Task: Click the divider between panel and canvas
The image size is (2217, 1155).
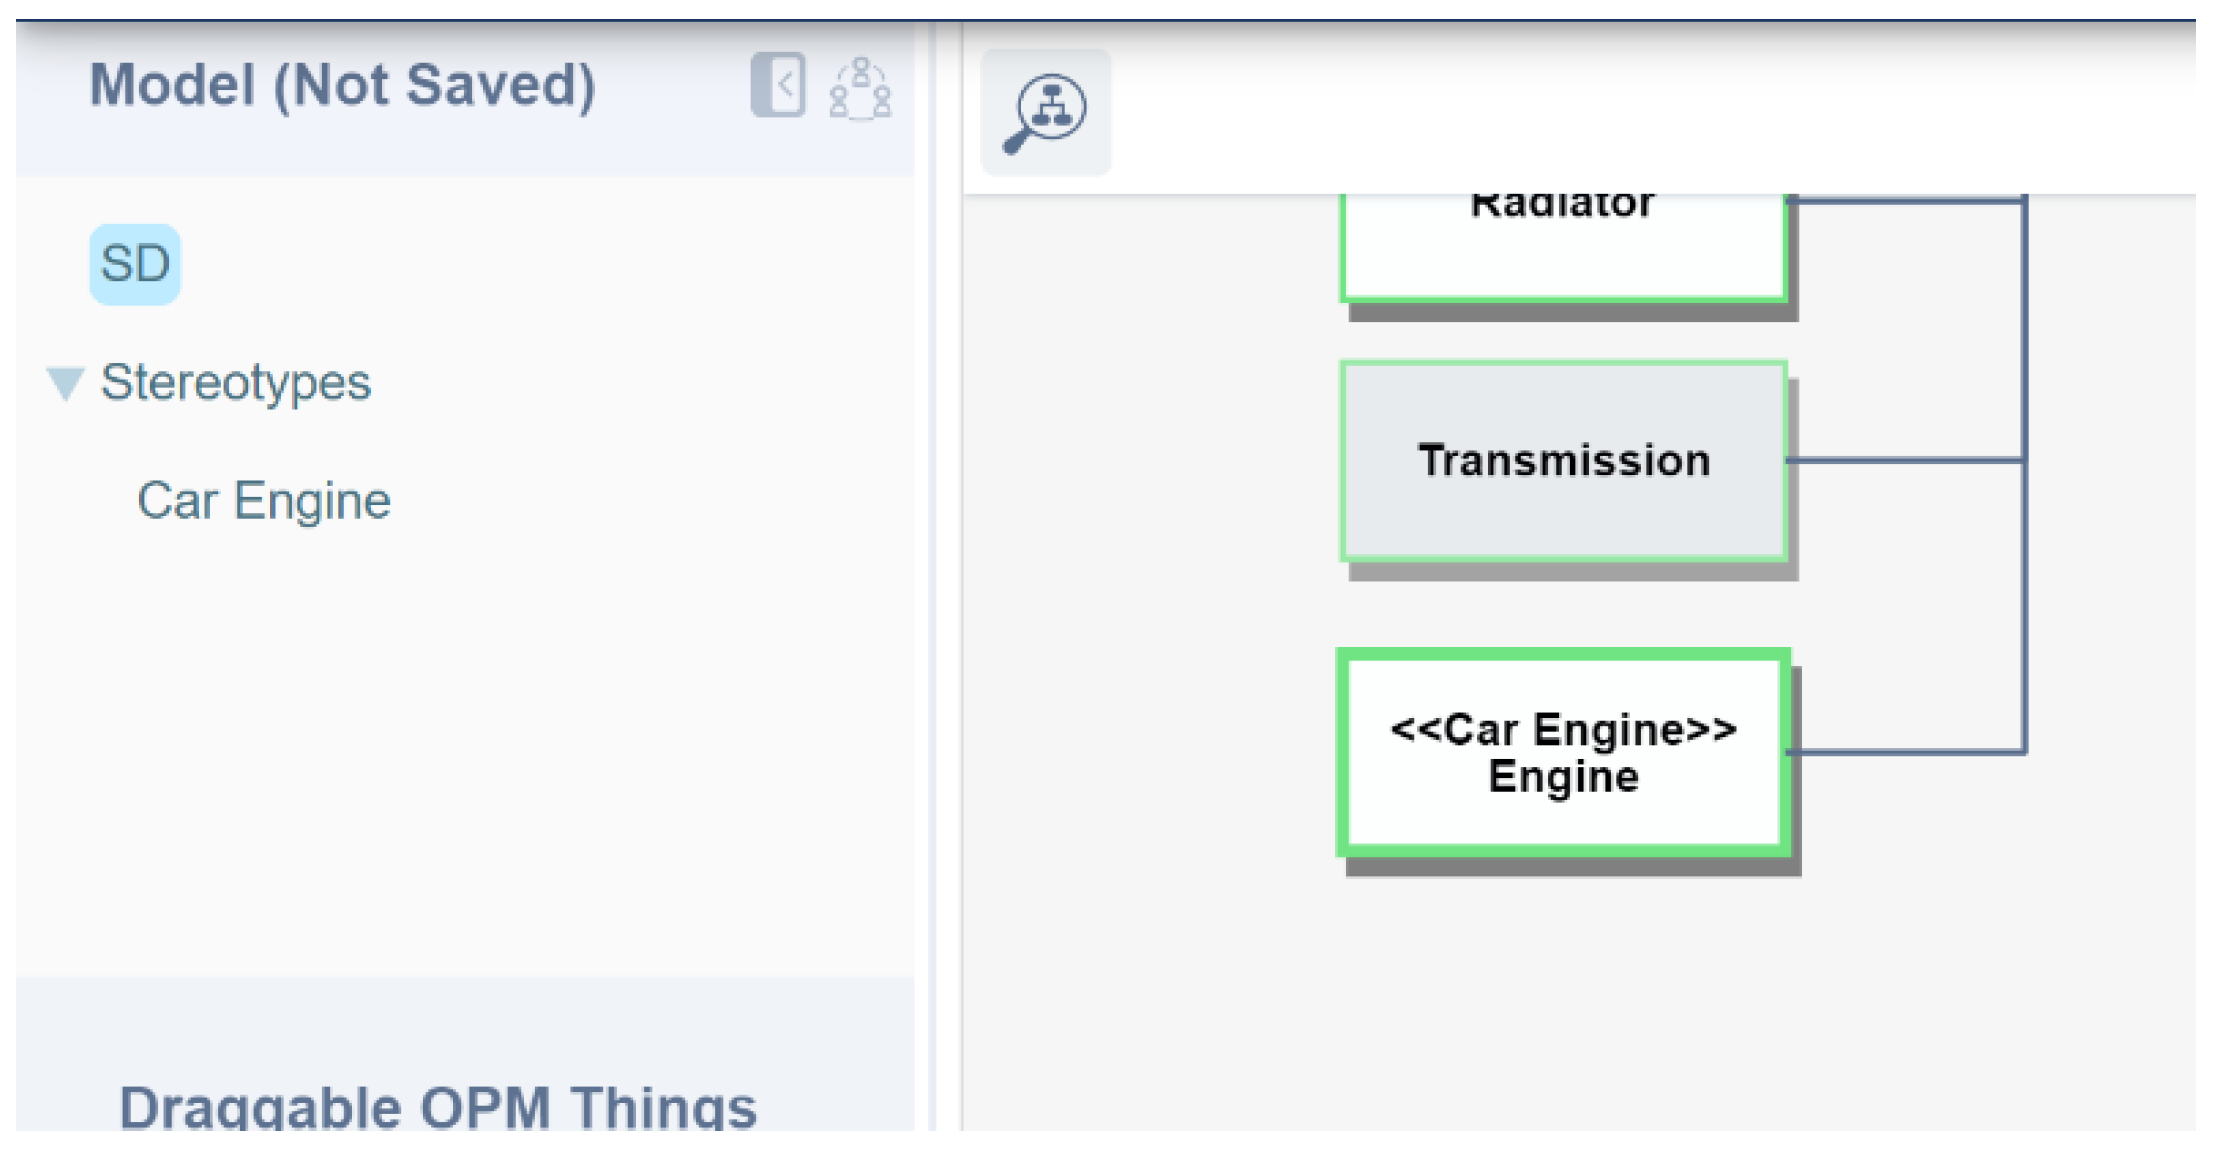Action: tap(932, 600)
